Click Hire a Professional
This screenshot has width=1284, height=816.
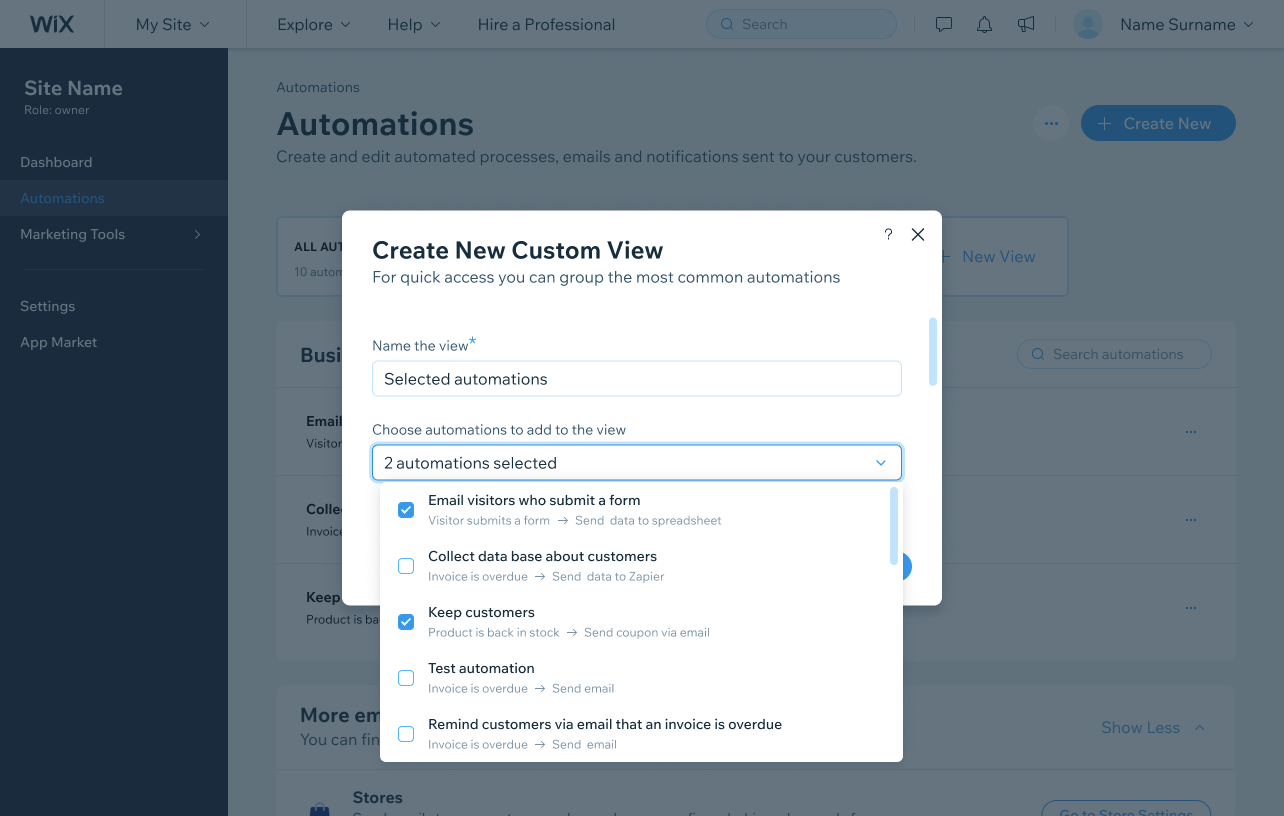(x=546, y=24)
